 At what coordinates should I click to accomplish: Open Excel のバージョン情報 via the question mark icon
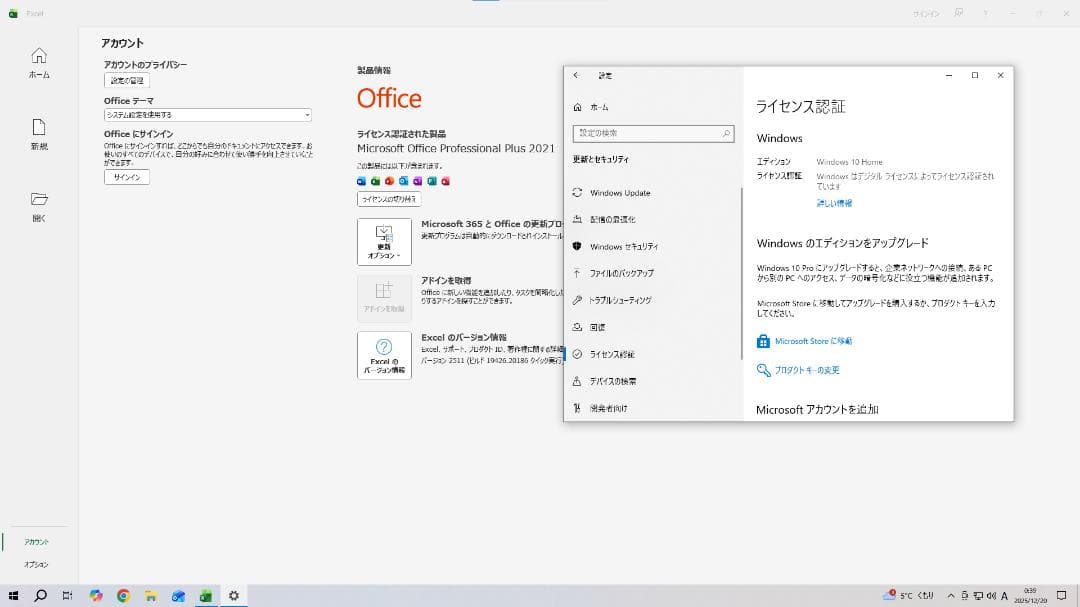coord(384,356)
